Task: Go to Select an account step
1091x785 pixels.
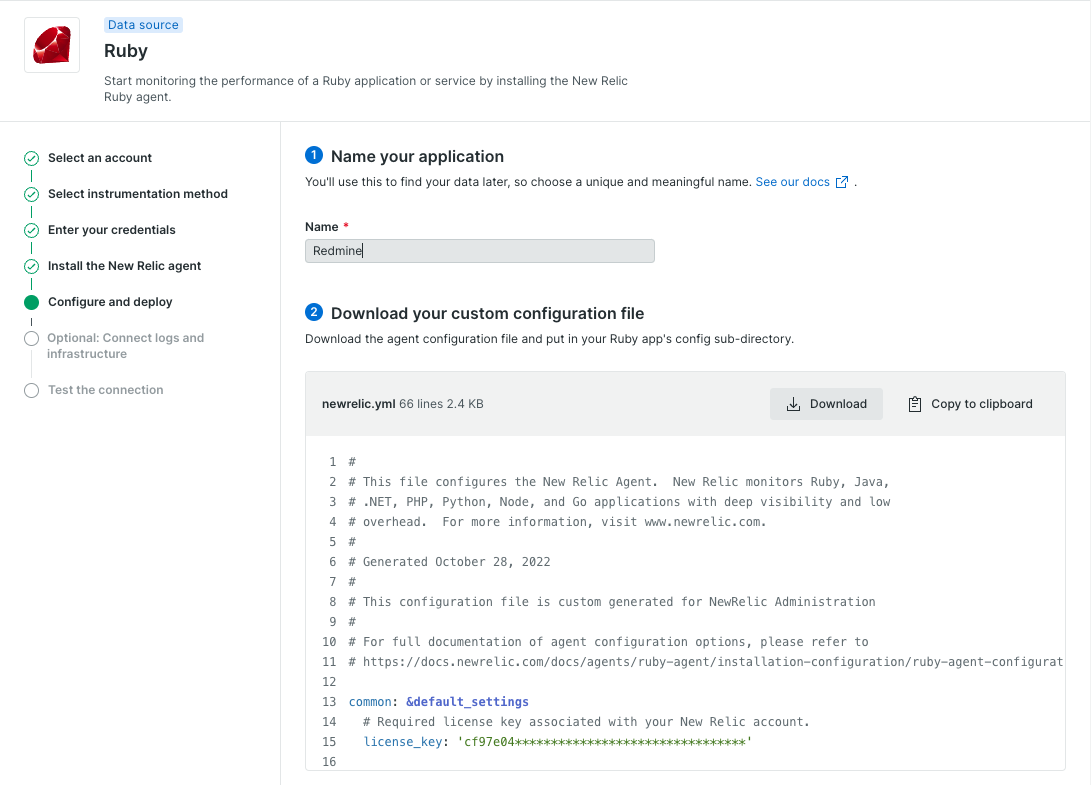Action: click(100, 158)
